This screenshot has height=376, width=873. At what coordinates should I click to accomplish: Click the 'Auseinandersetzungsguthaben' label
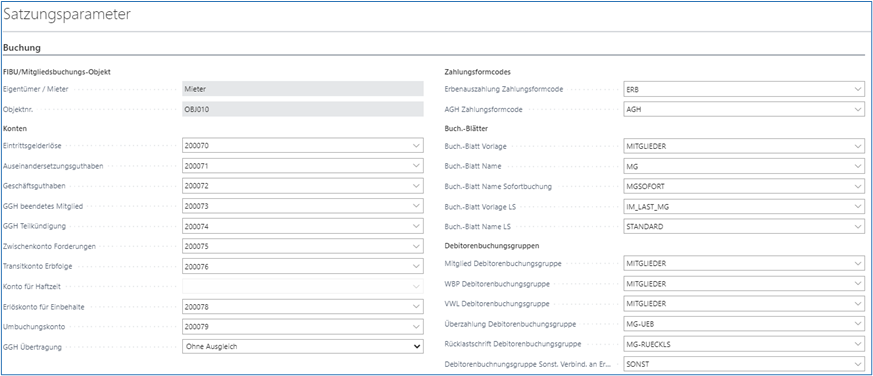pyautogui.click(x=53, y=166)
